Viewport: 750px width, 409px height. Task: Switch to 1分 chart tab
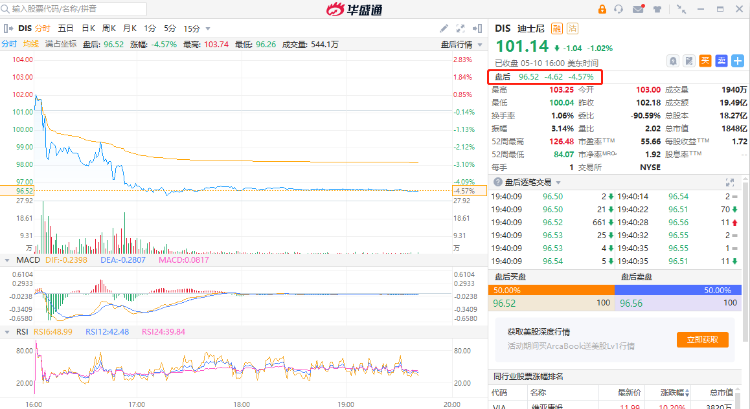tap(150, 28)
